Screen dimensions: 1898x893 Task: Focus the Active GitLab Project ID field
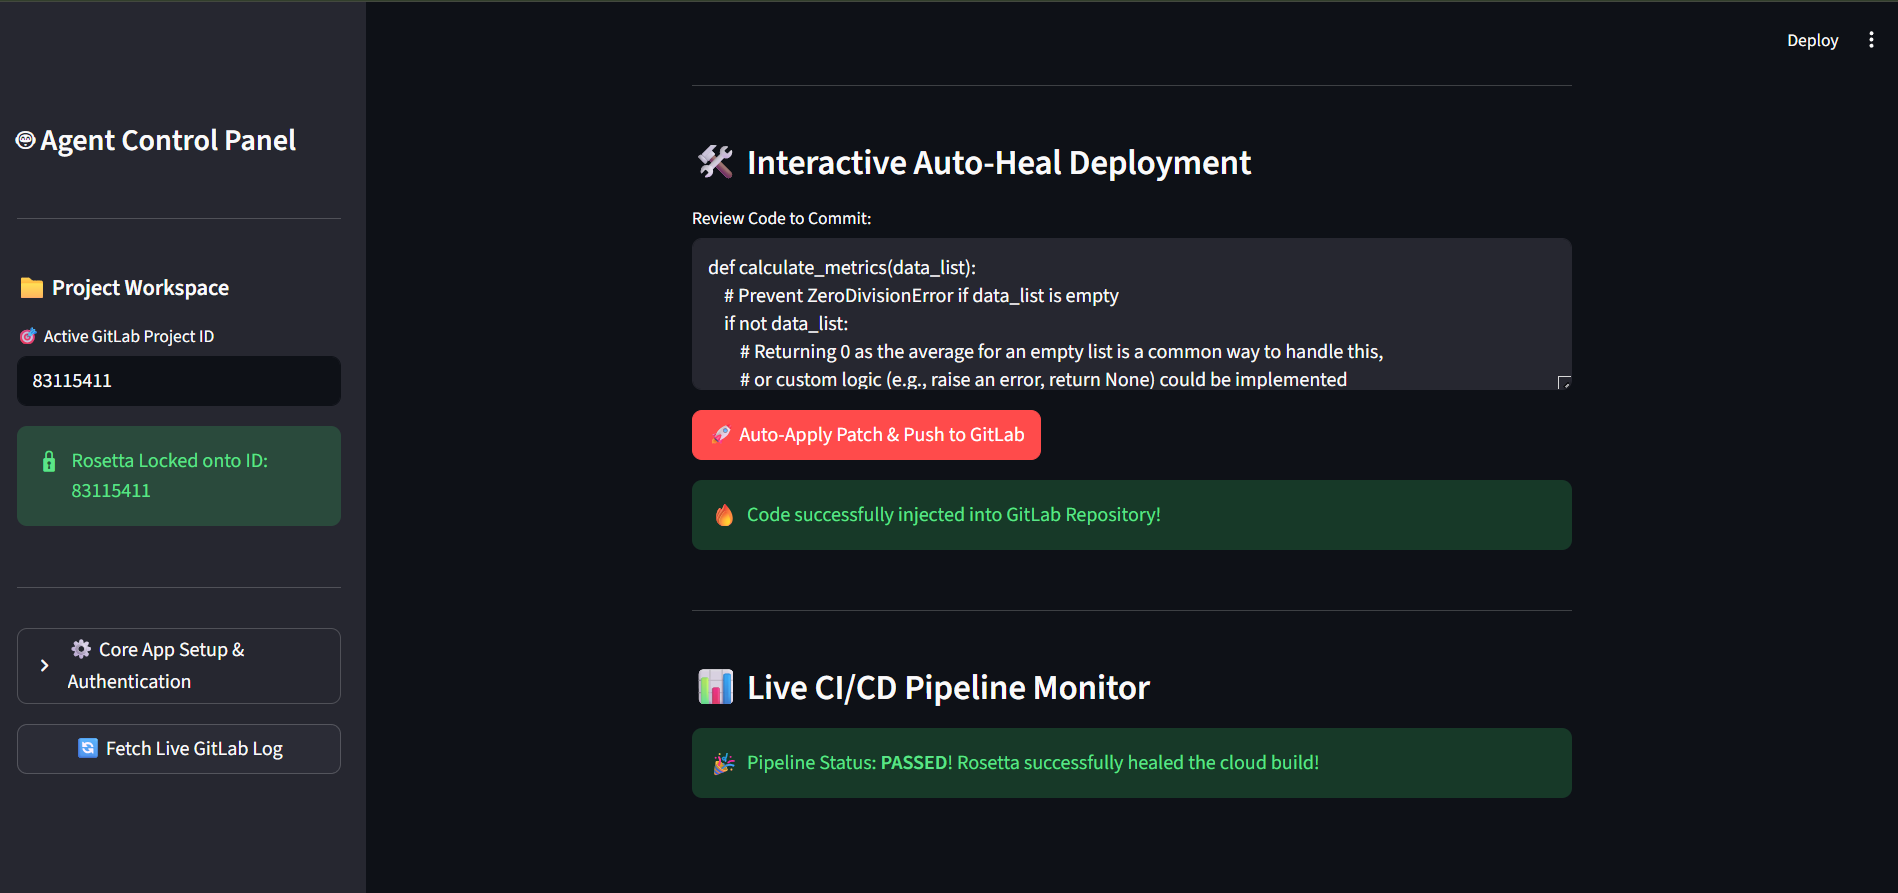click(179, 381)
